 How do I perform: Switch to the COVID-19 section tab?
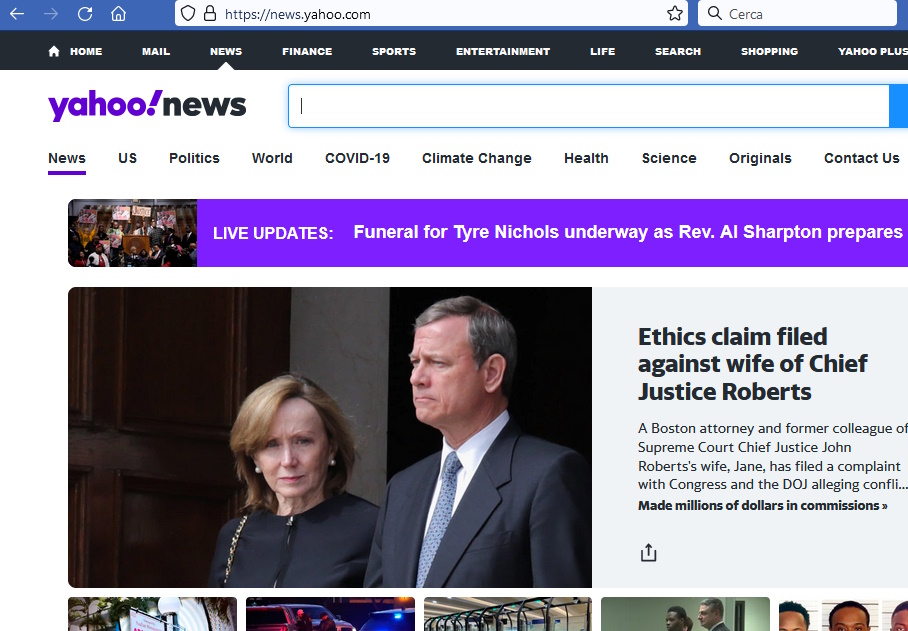pos(357,158)
